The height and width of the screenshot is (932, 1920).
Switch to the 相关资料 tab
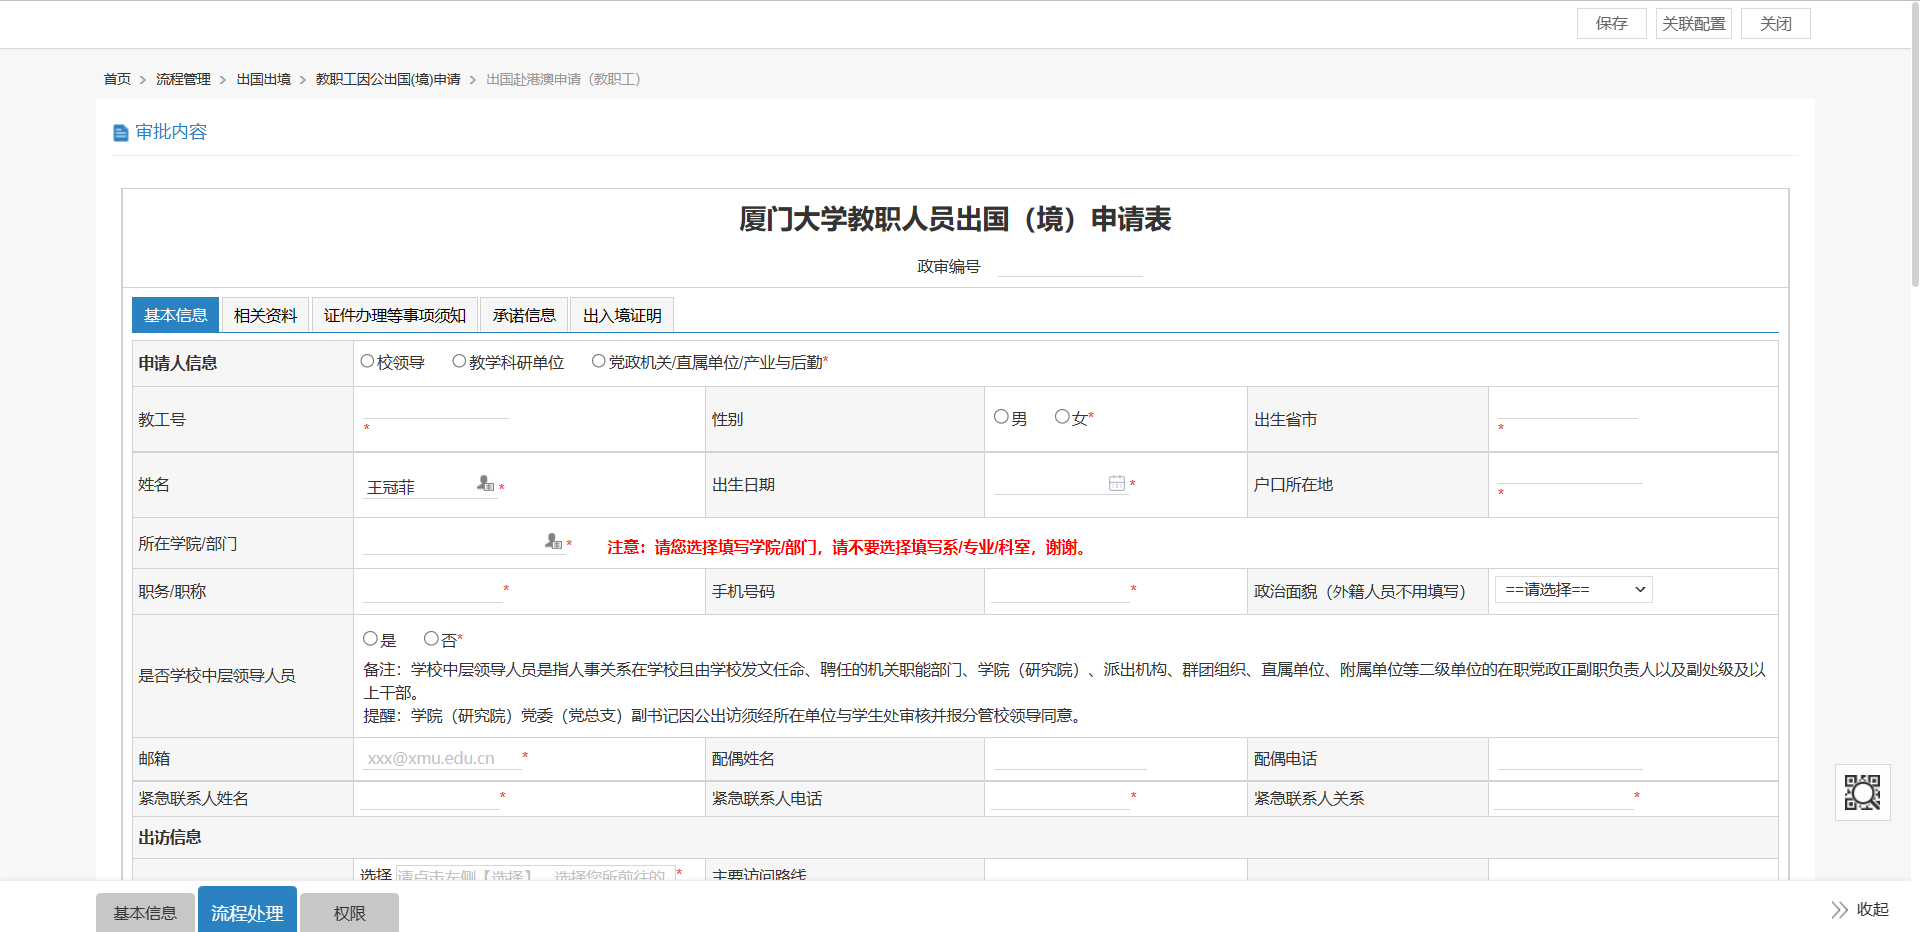[265, 316]
